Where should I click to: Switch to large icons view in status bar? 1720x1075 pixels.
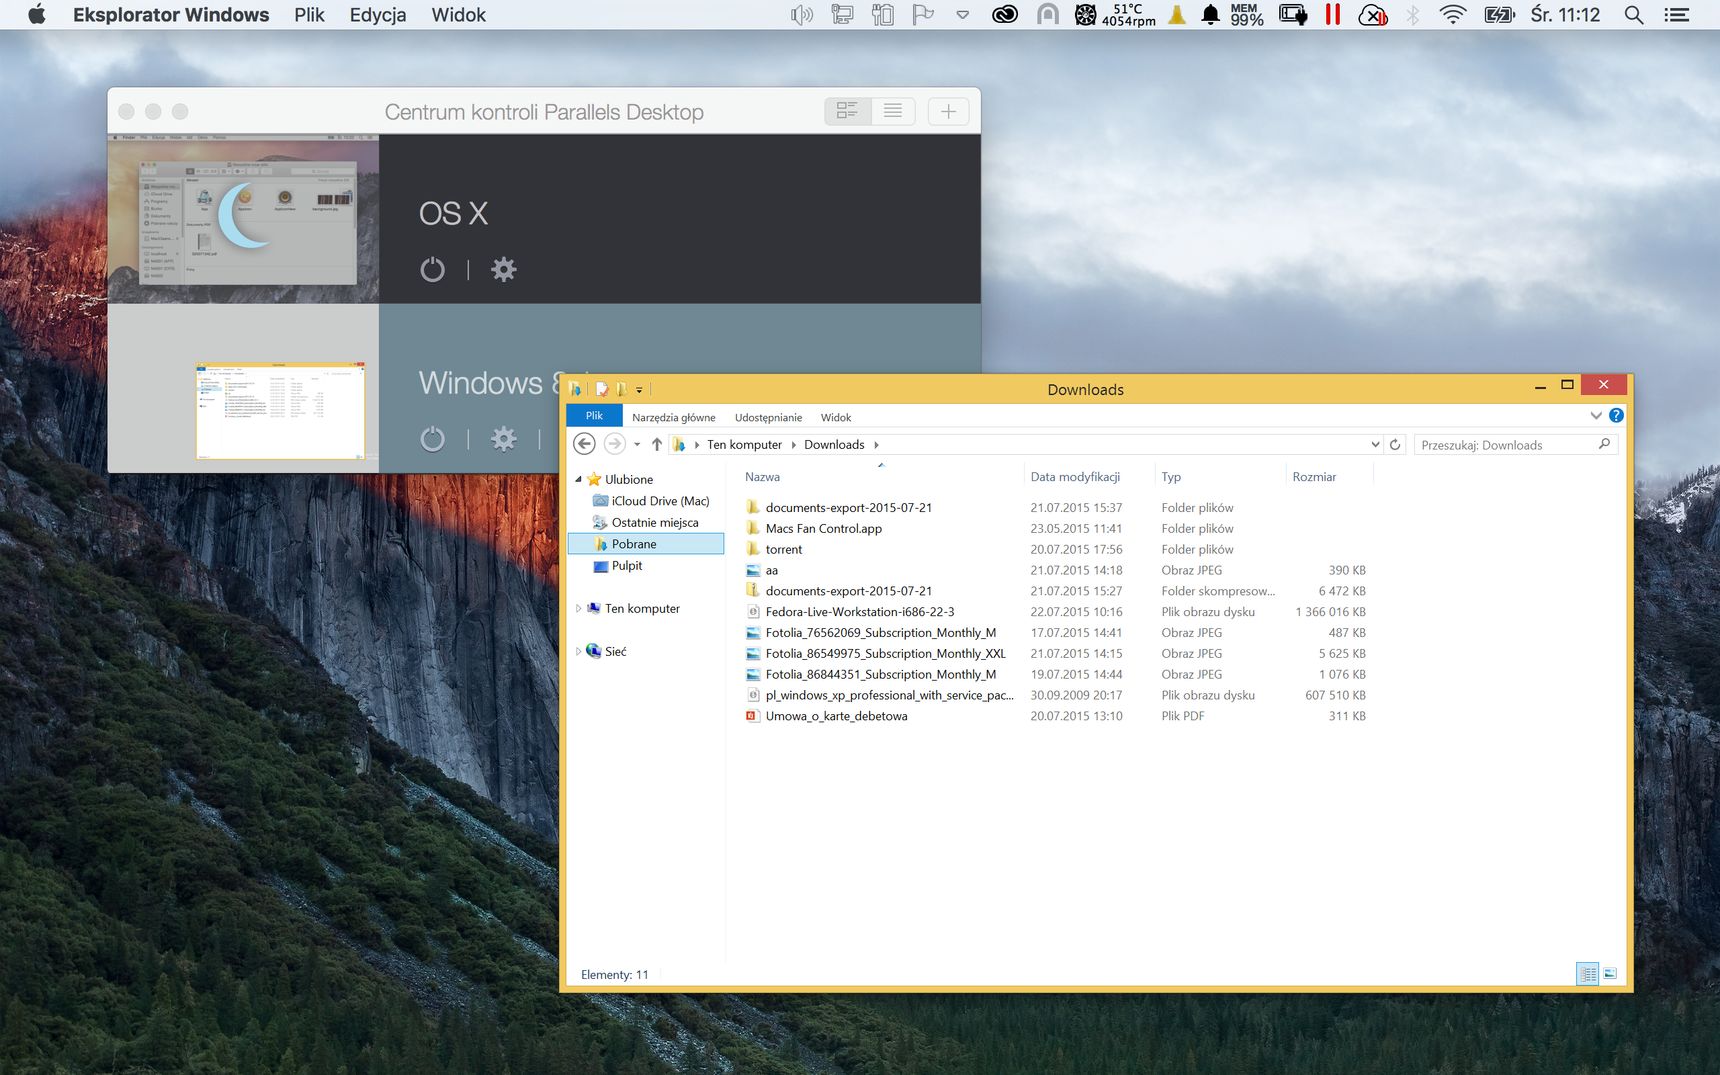click(1610, 973)
